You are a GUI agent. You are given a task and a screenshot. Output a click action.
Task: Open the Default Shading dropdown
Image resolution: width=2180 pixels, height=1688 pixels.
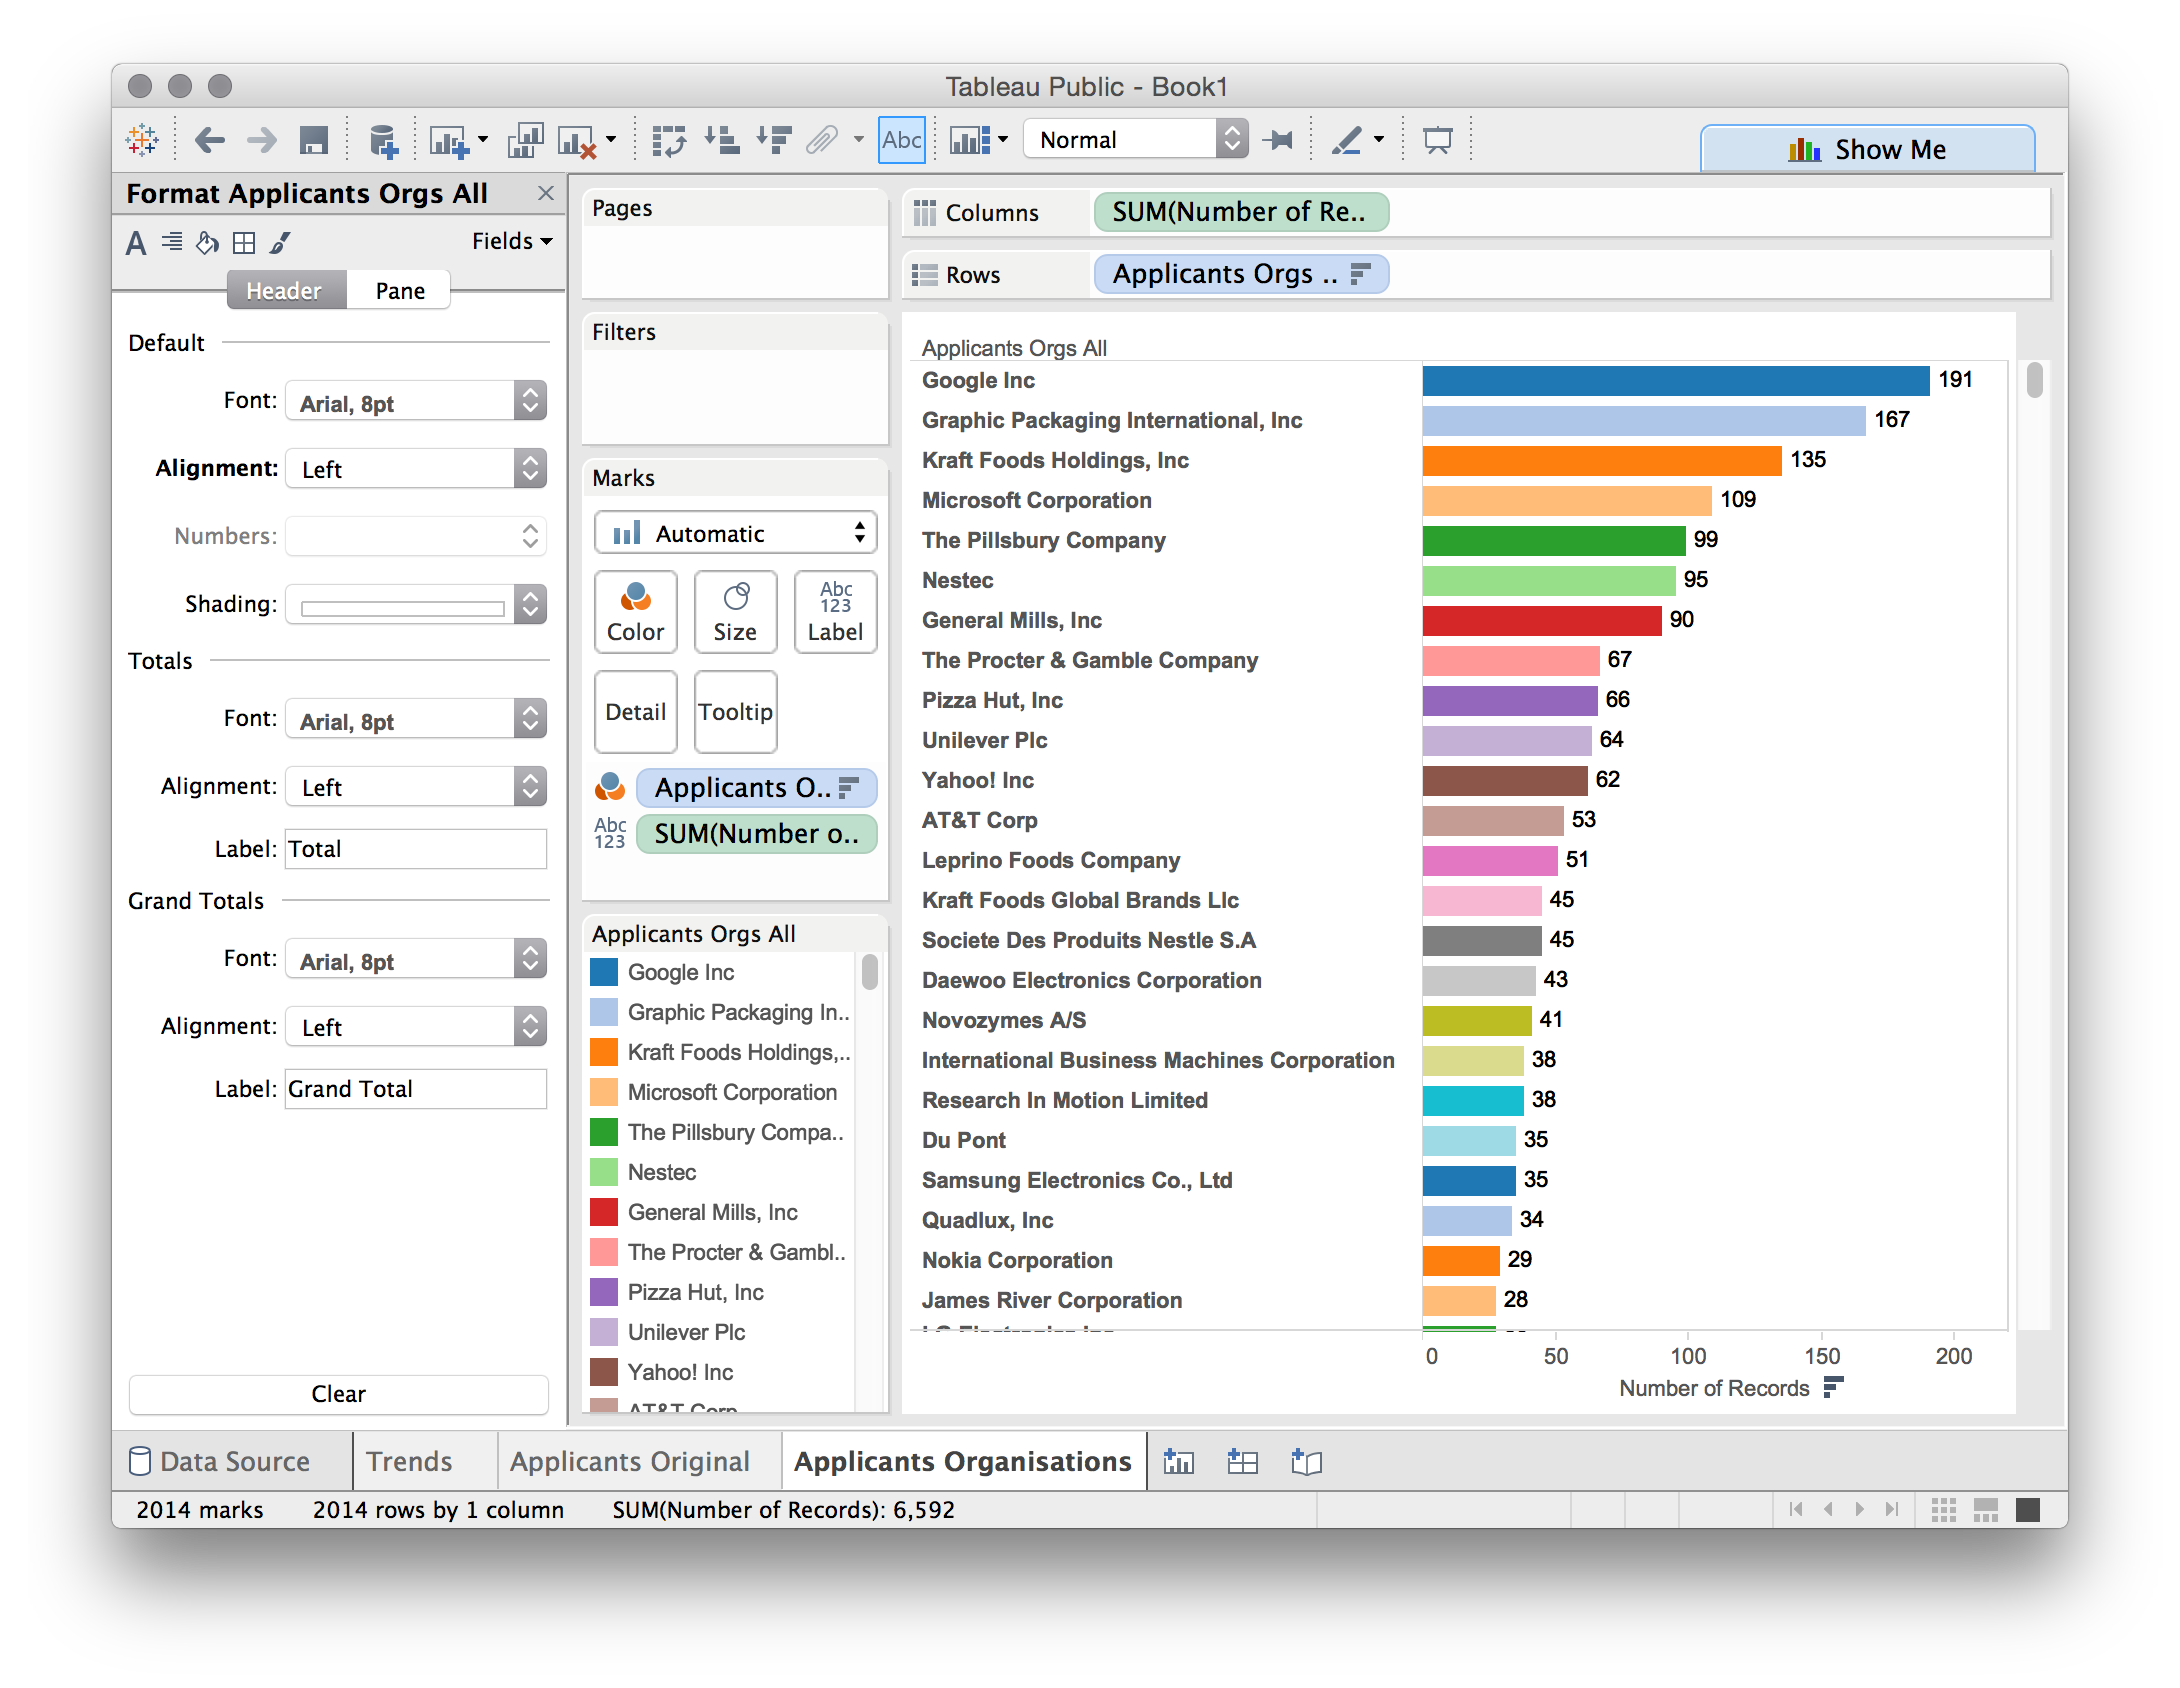tap(416, 605)
